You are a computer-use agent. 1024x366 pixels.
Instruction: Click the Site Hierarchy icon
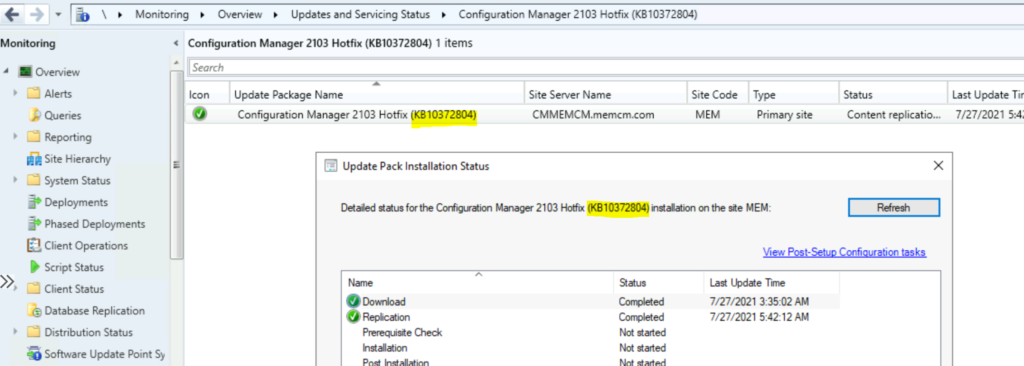[34, 159]
